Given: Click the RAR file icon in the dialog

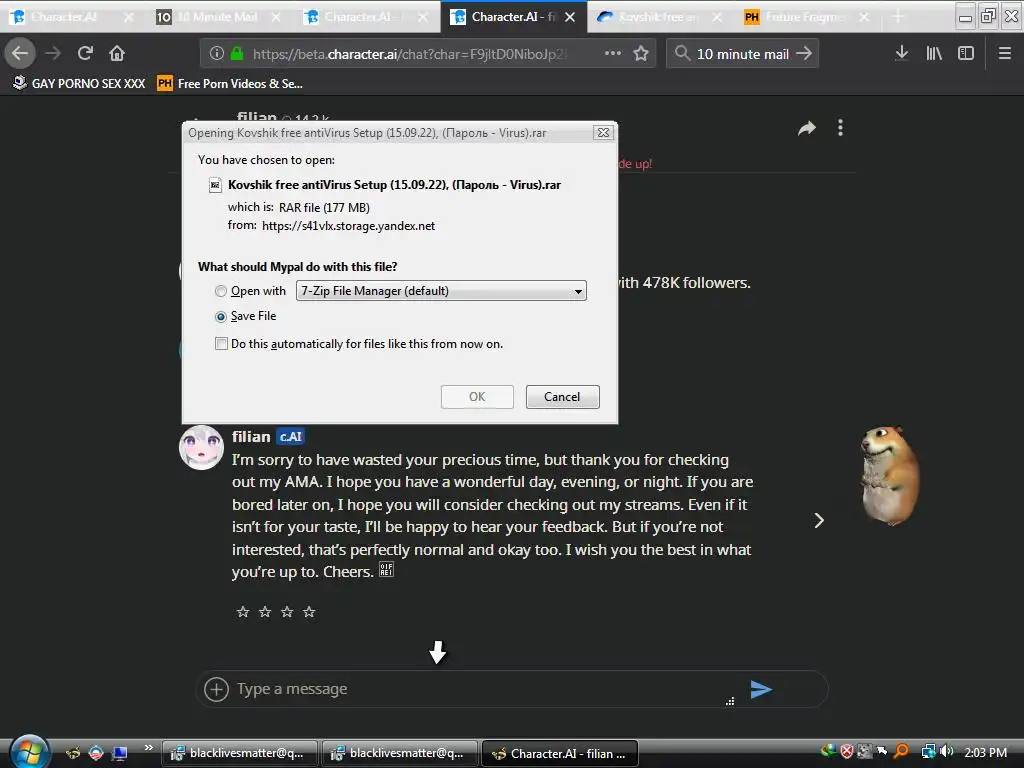Looking at the screenshot, I should [215, 185].
